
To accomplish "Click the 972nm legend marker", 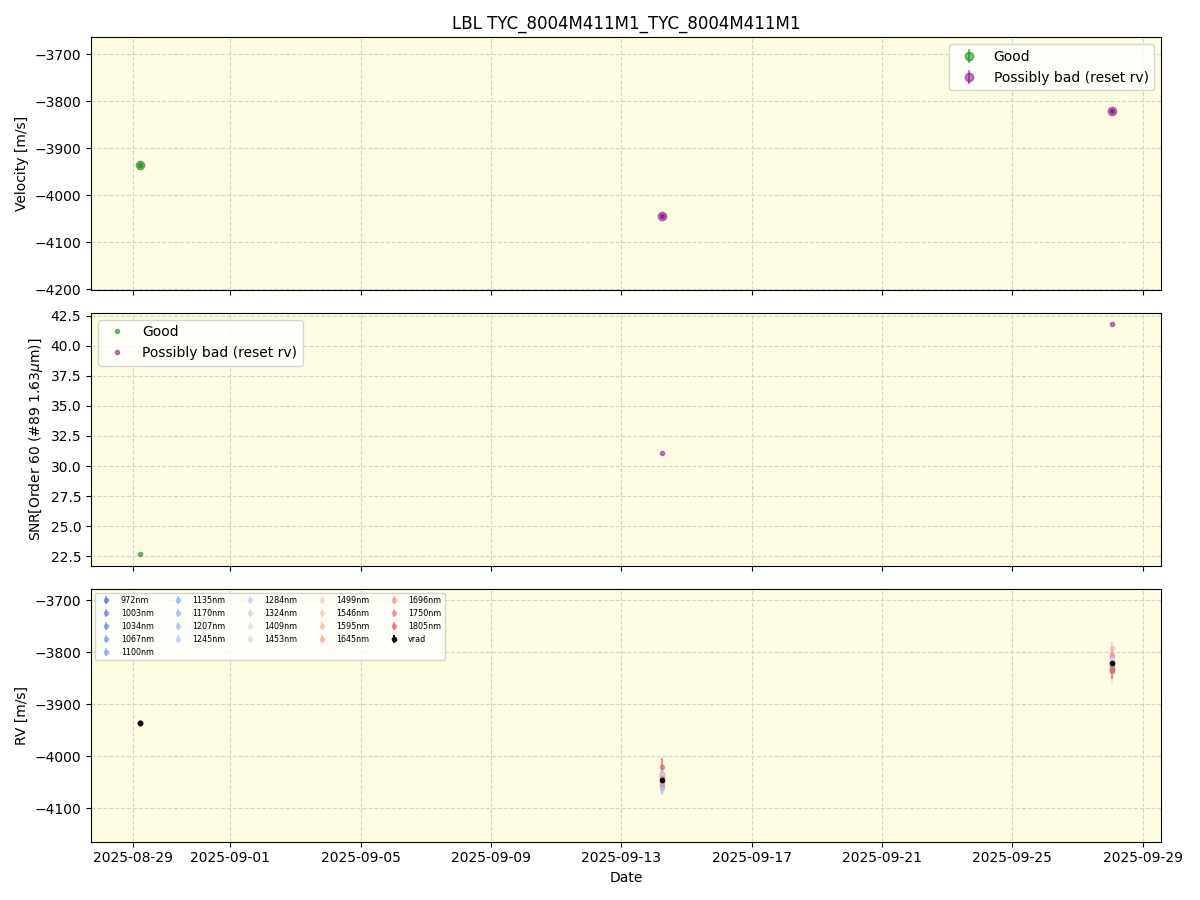I will (106, 600).
